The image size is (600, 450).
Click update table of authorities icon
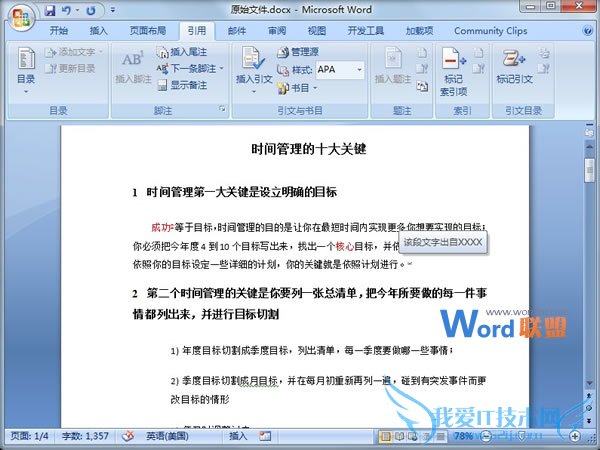point(544,69)
